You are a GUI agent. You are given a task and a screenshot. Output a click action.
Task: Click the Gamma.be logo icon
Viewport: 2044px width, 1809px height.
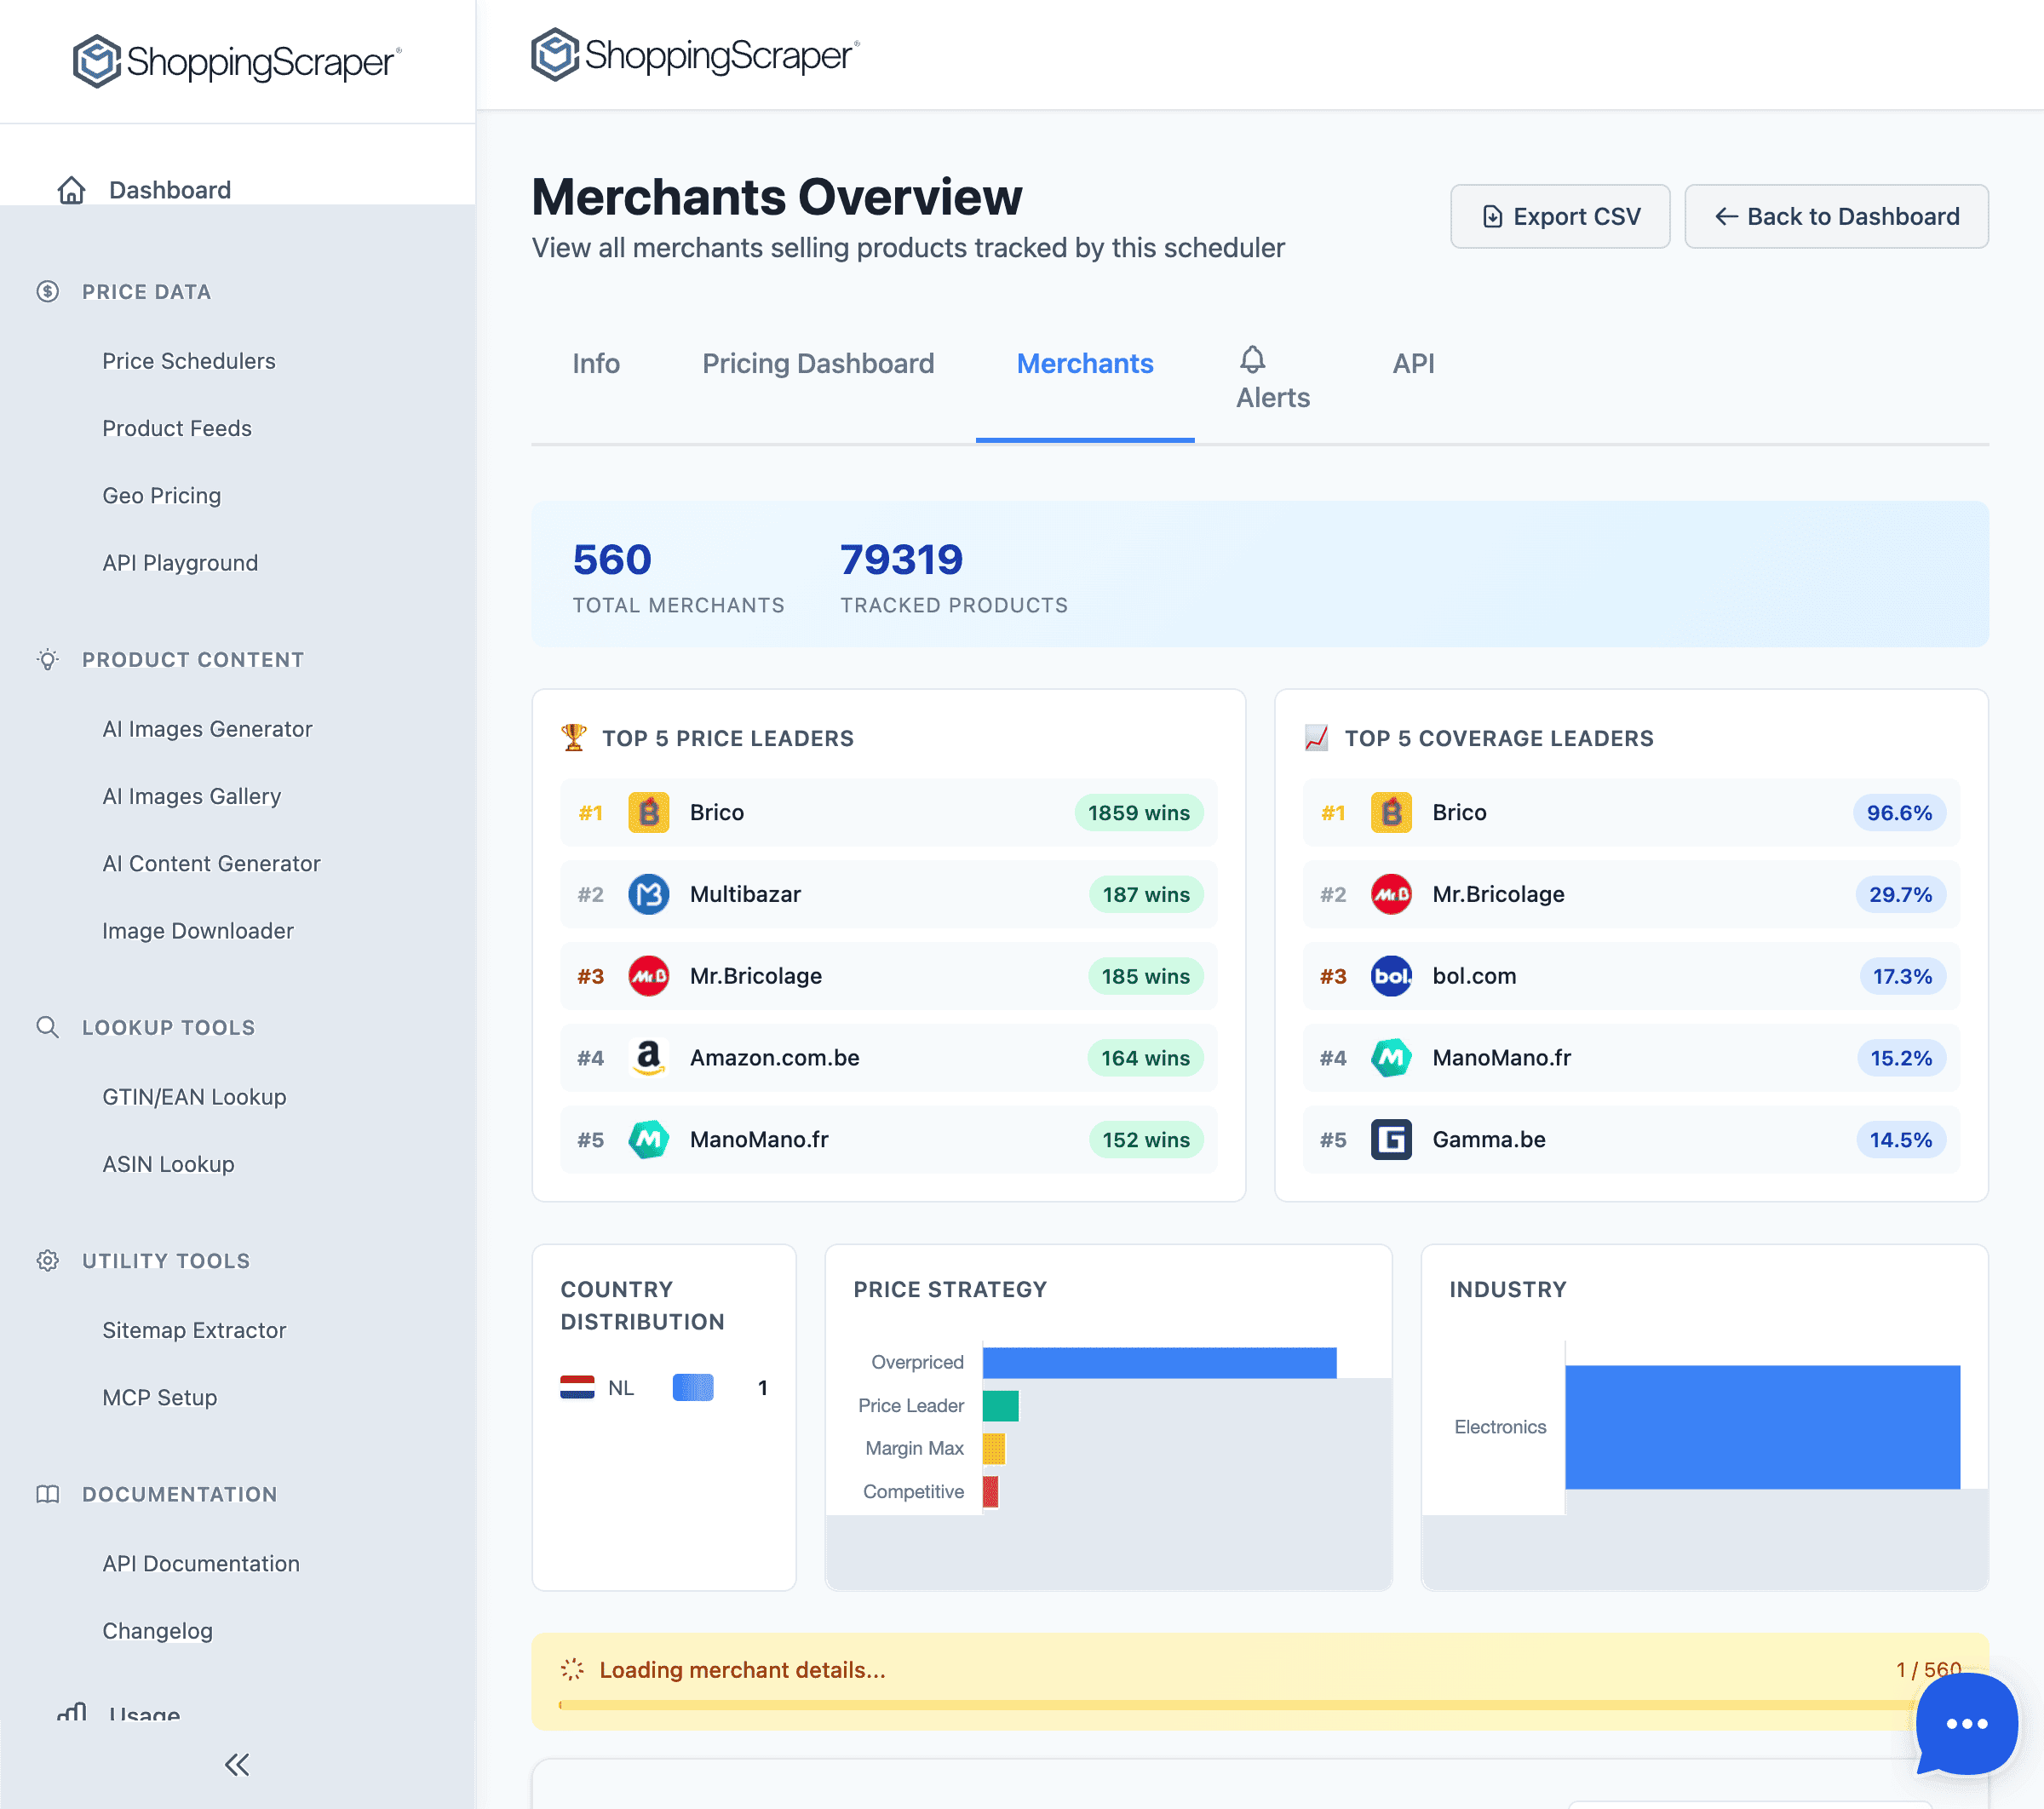(x=1391, y=1140)
